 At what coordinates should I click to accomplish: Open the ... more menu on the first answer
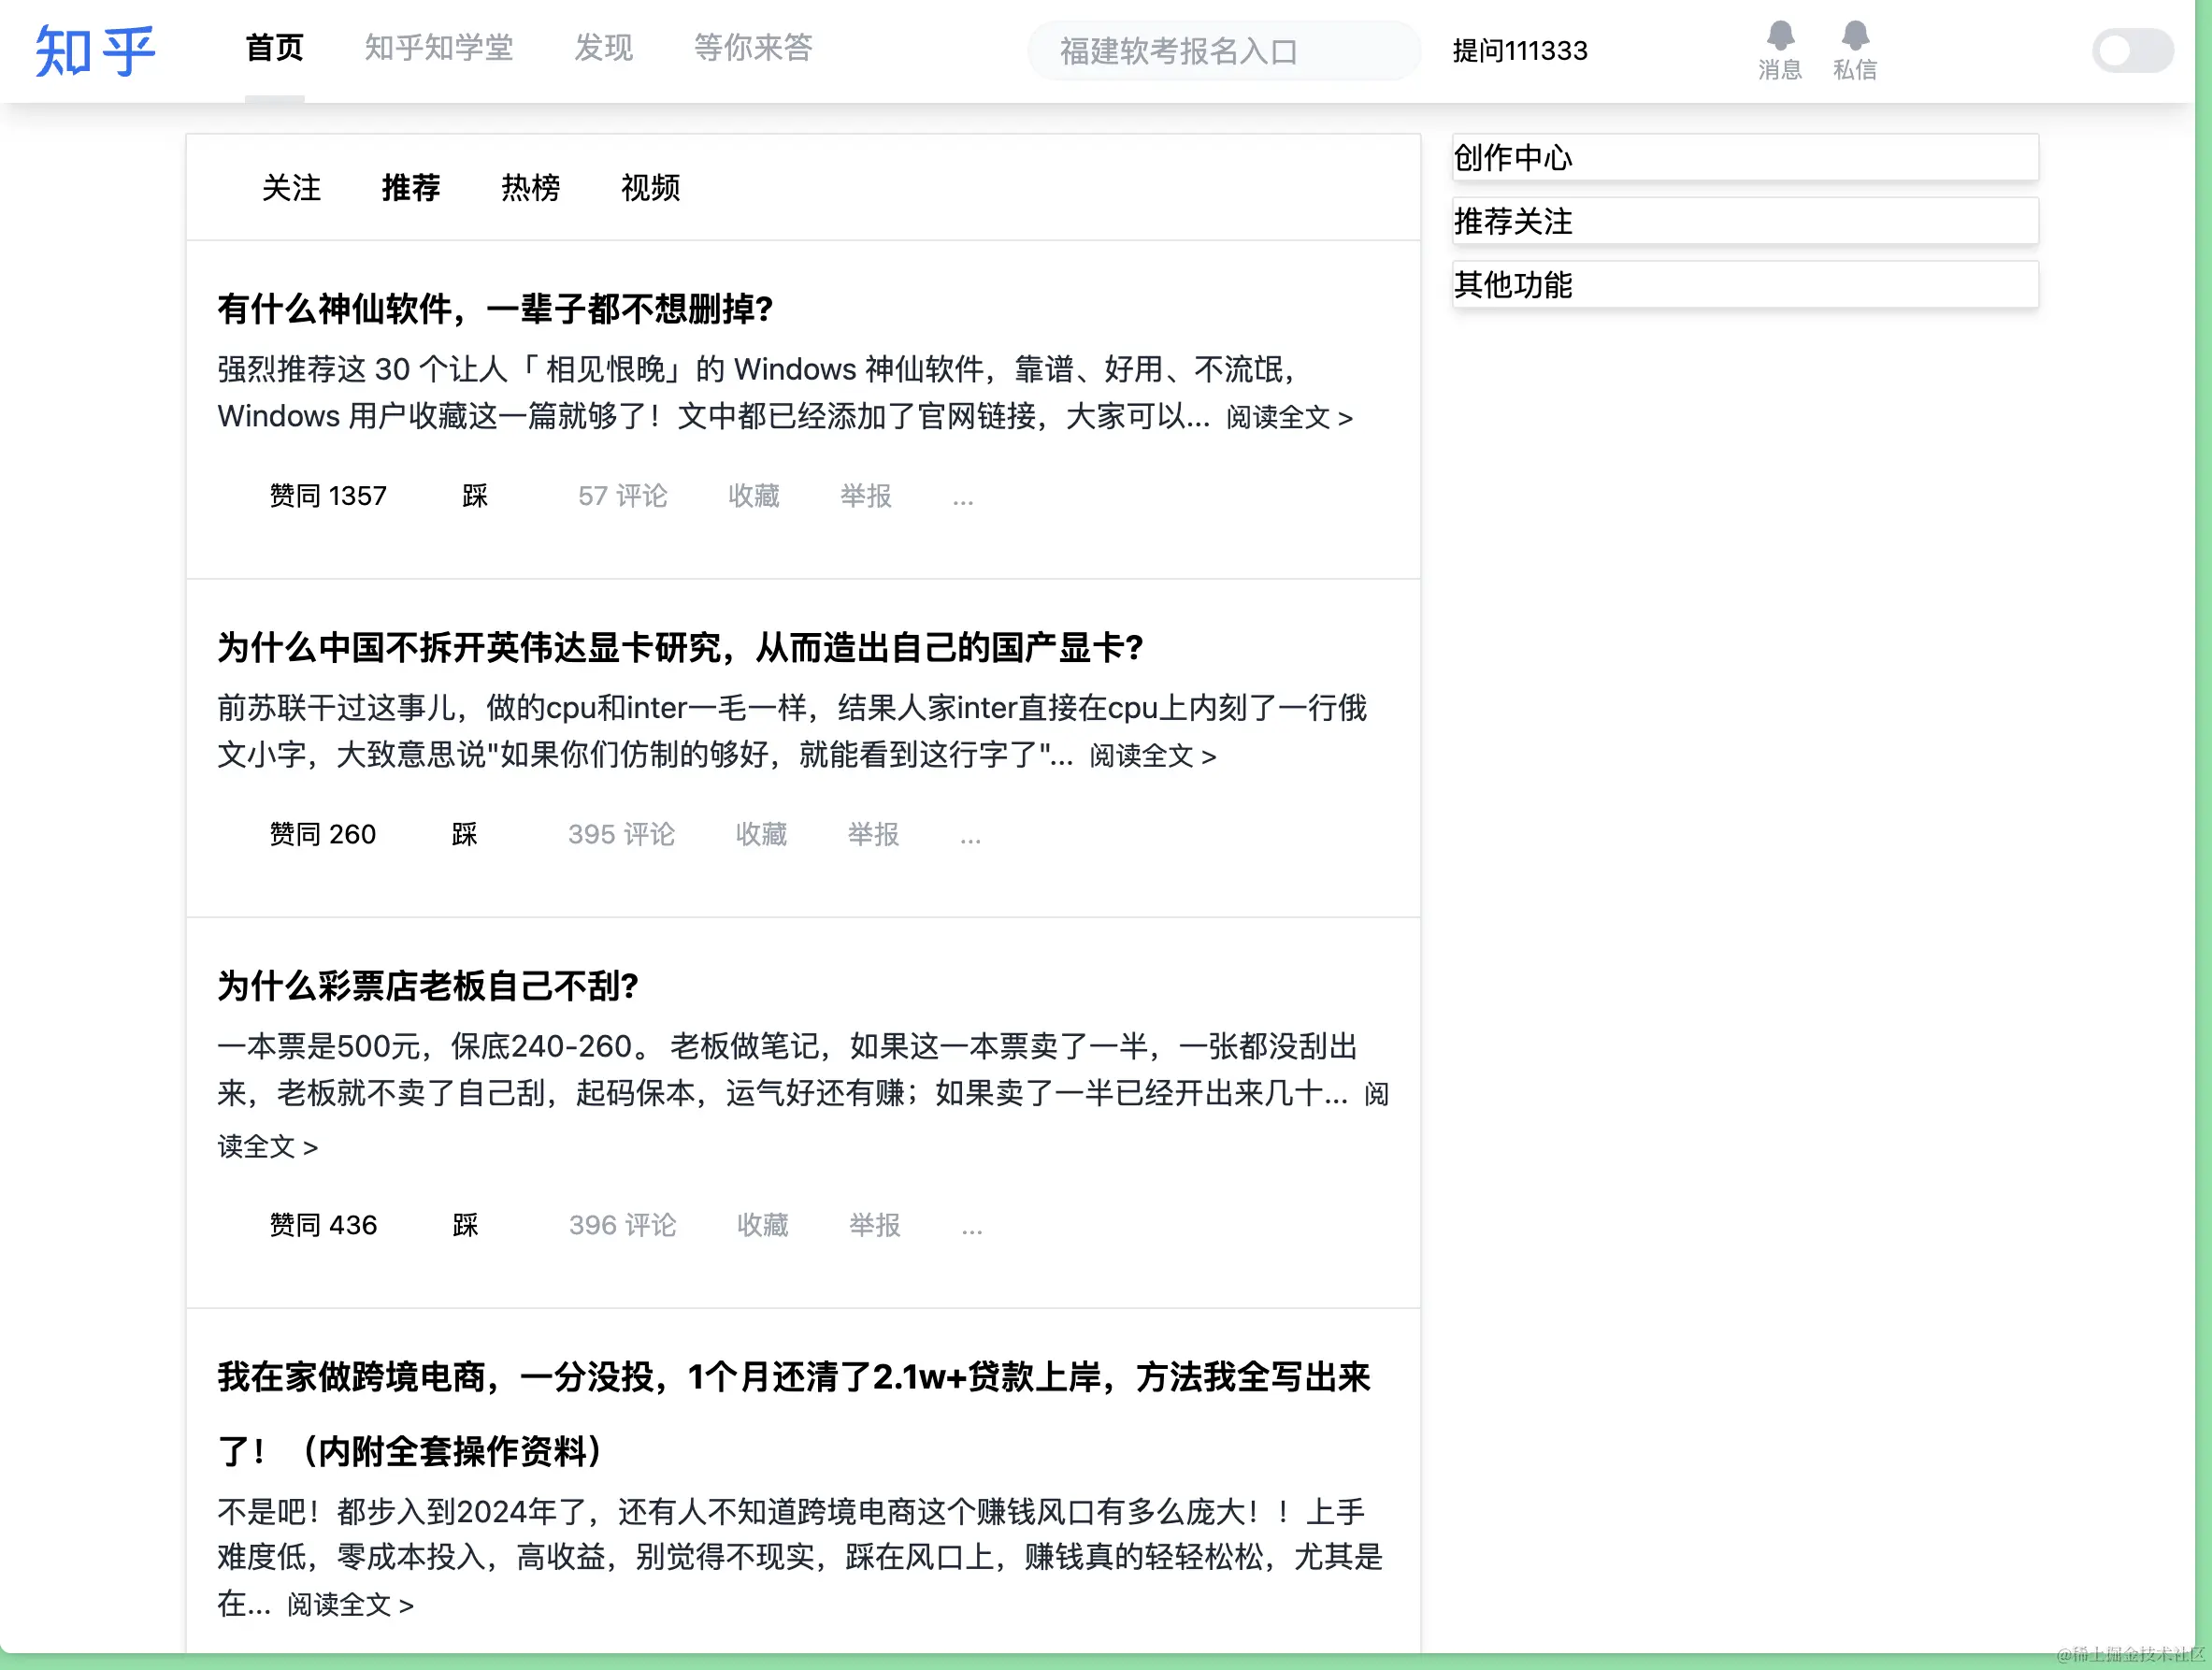click(962, 497)
